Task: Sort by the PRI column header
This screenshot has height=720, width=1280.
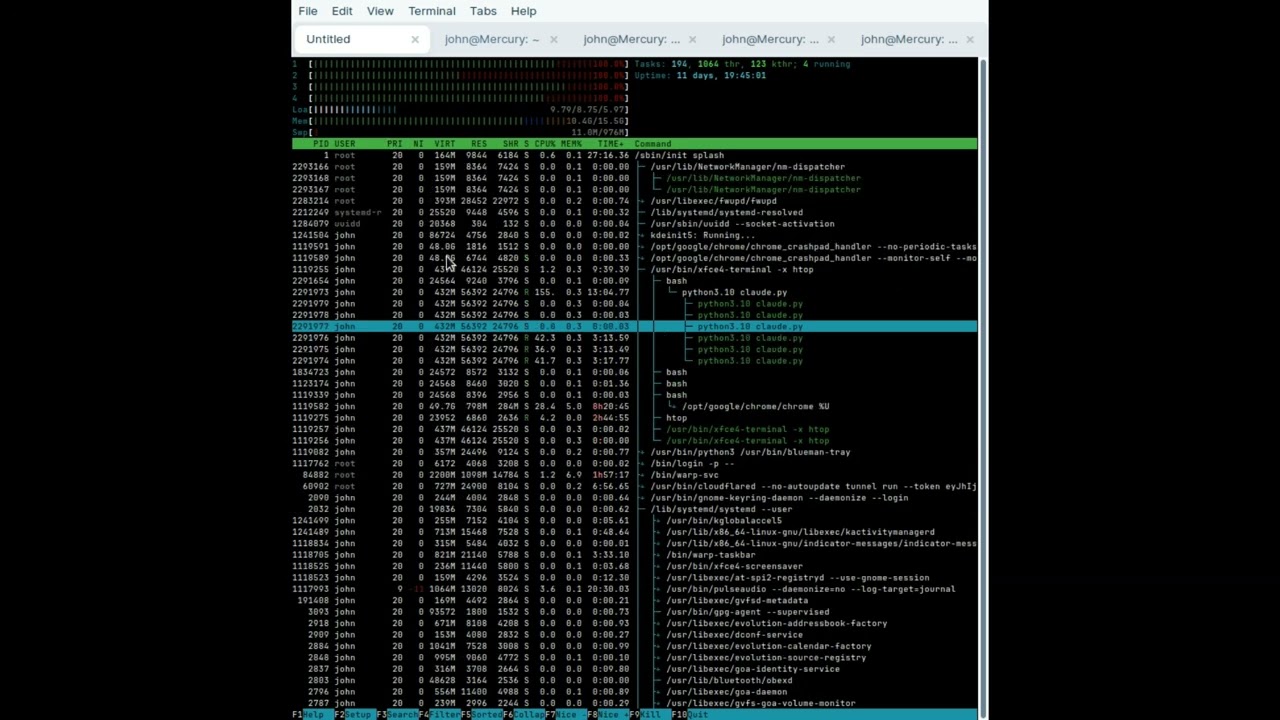Action: tap(394, 144)
